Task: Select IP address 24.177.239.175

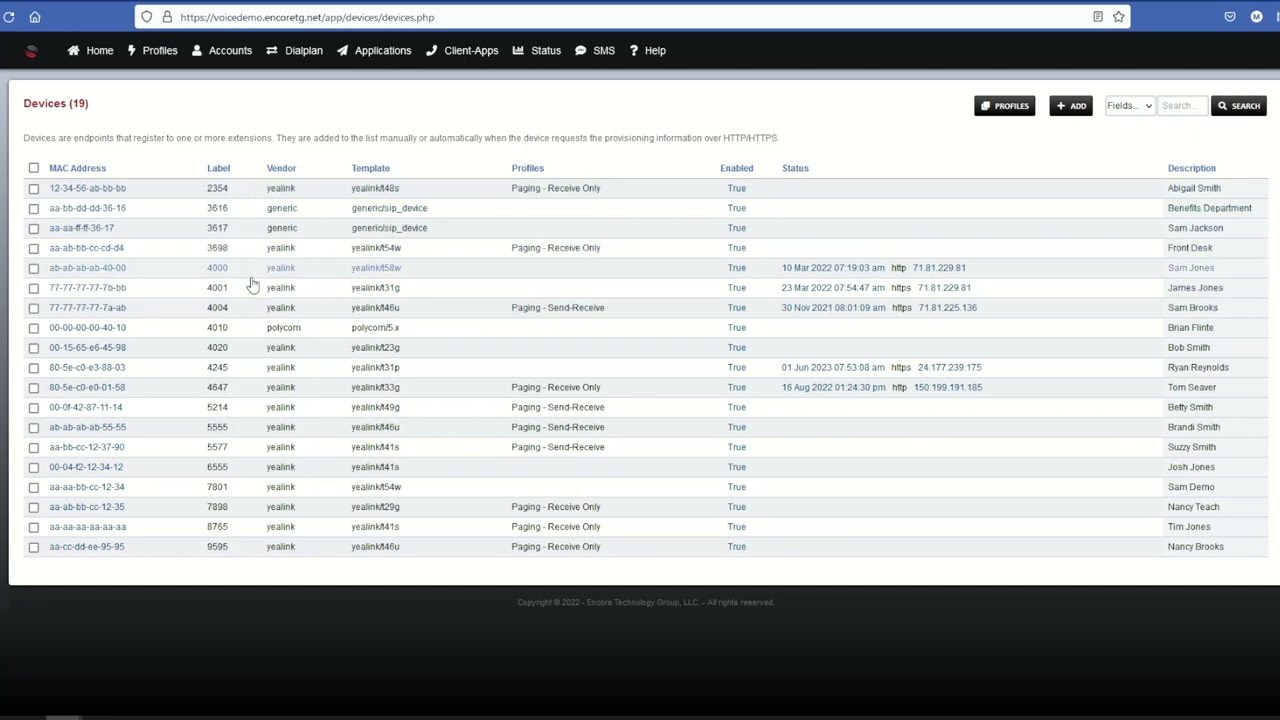Action: (949, 367)
